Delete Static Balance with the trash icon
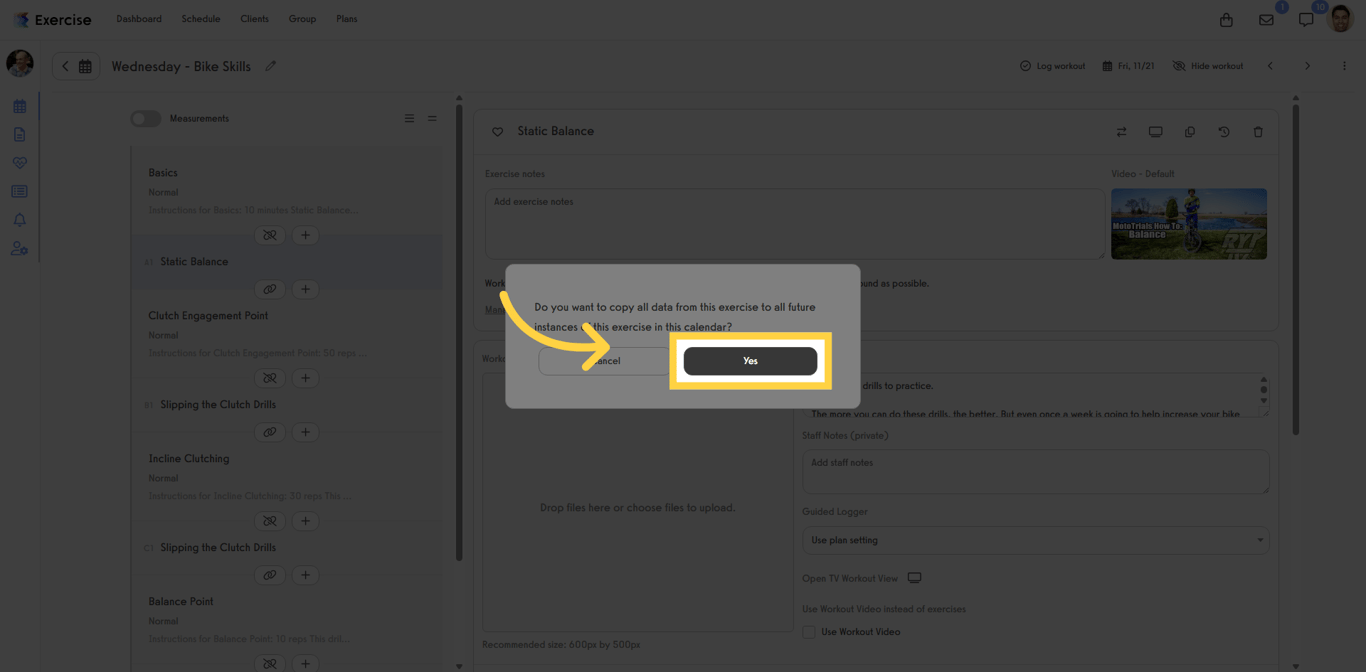The width and height of the screenshot is (1366, 672). [1258, 132]
